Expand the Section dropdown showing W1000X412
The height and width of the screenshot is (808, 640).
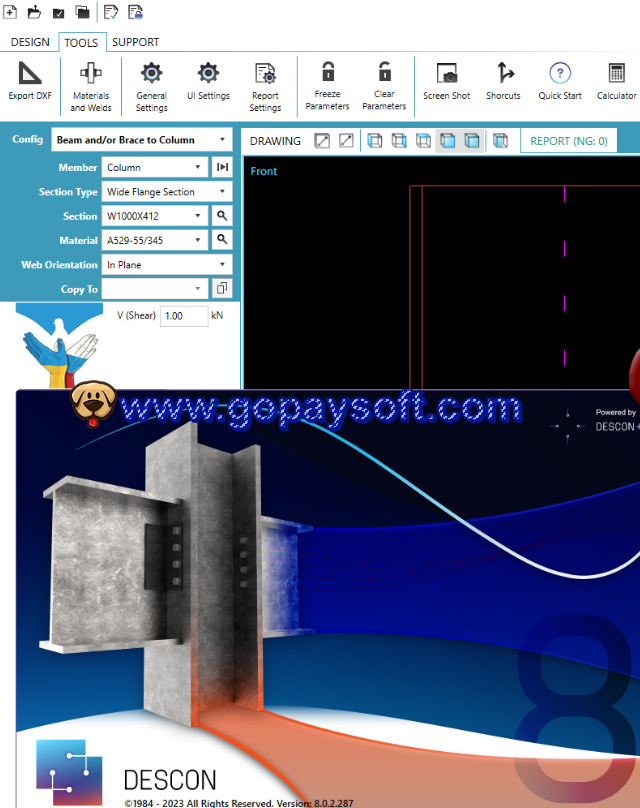[x=155, y=215]
